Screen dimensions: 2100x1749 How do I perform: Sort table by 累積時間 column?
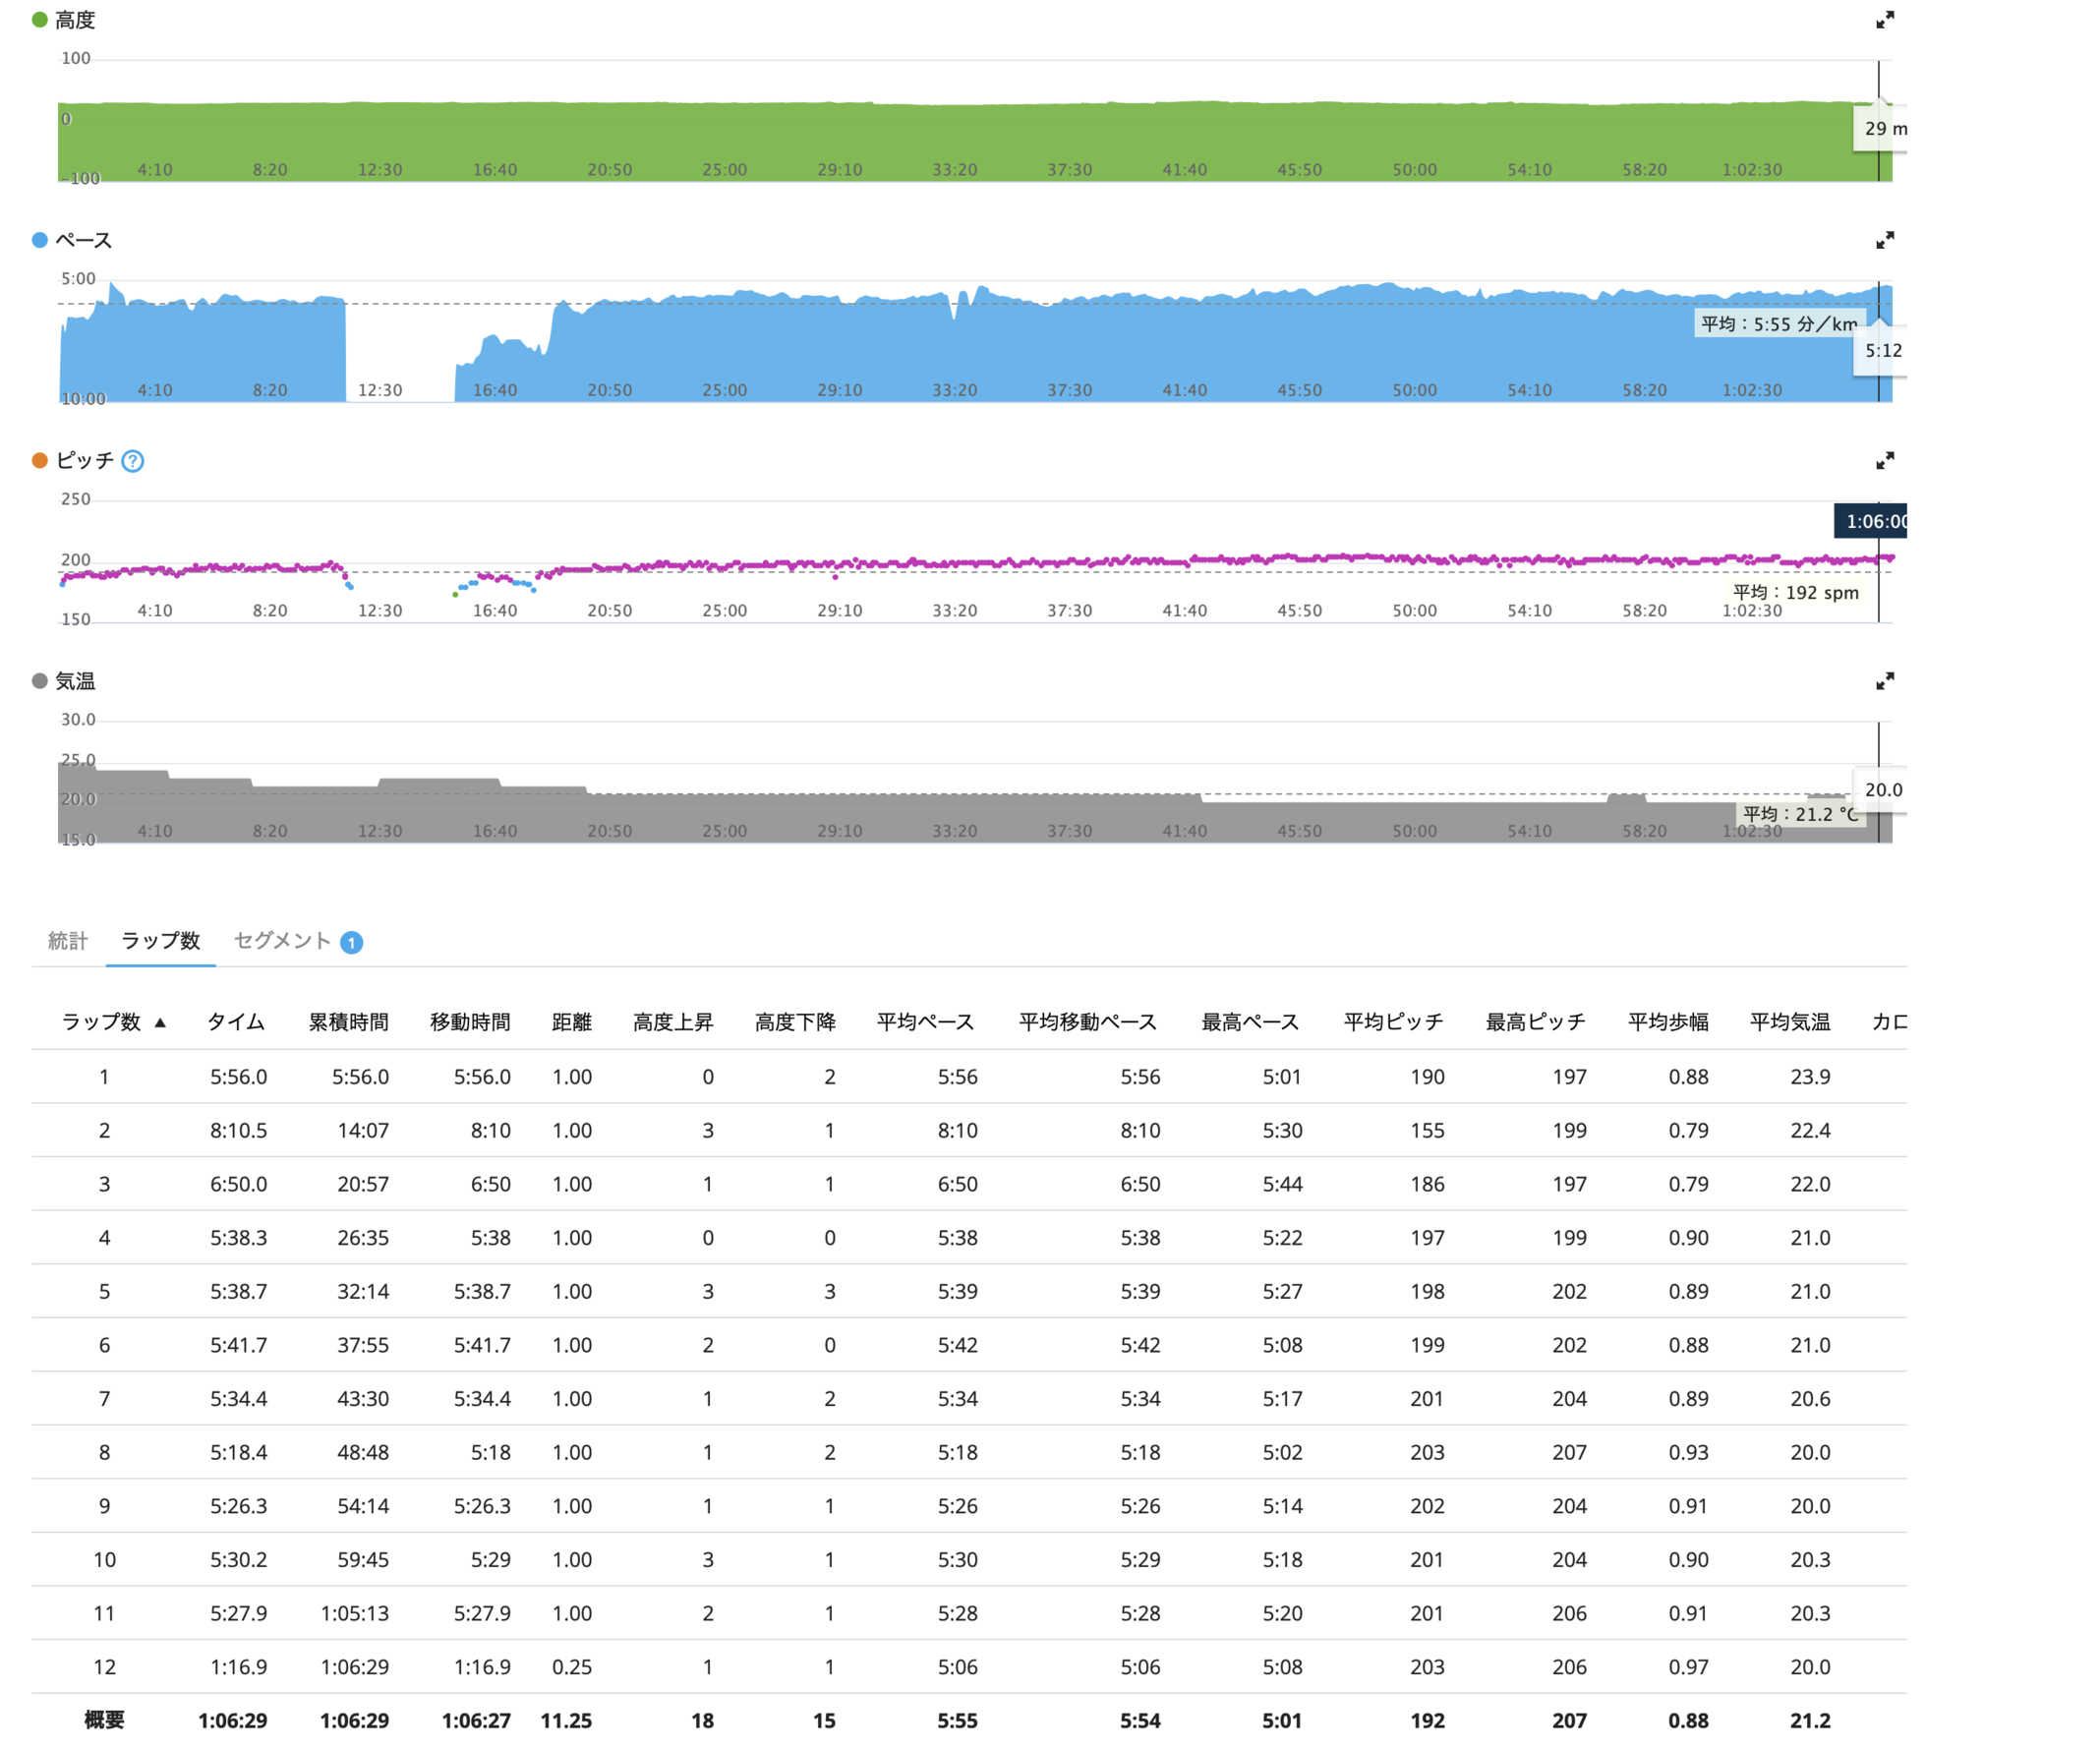tap(348, 1022)
